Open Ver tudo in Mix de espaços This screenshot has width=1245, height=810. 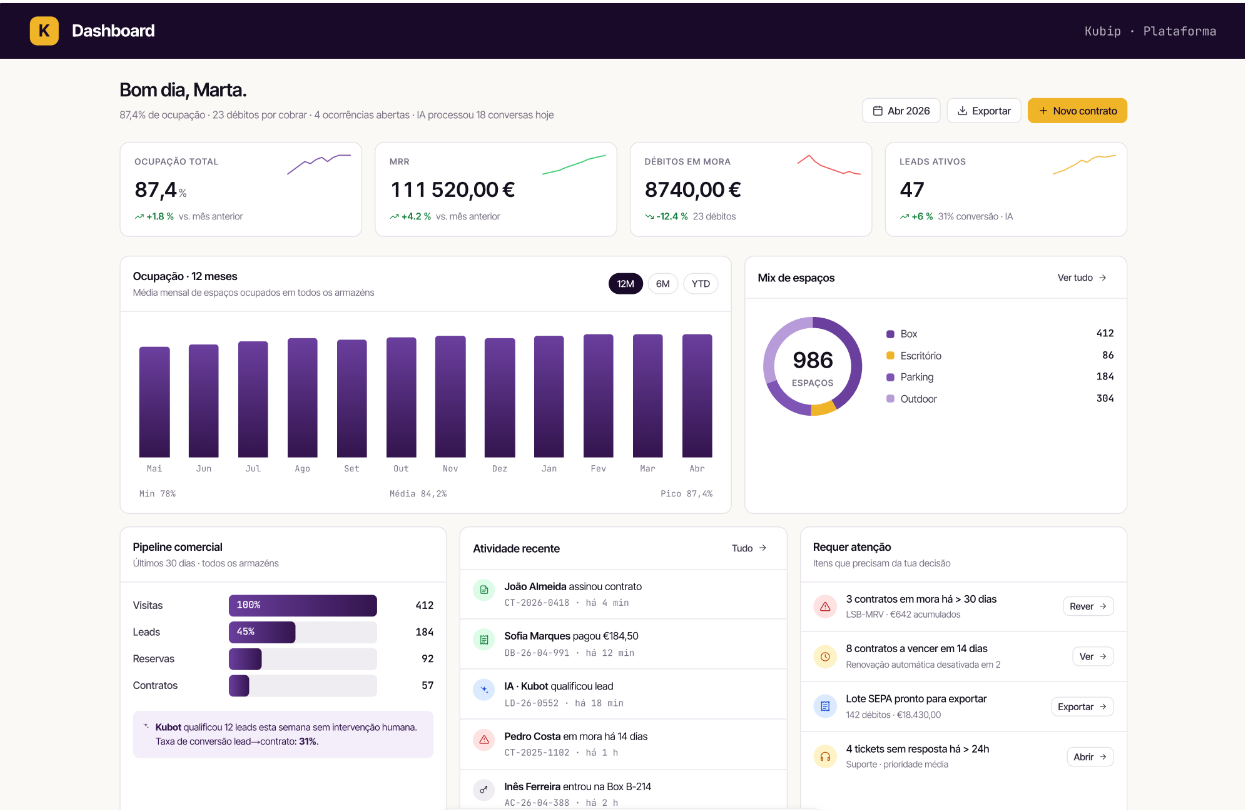(1082, 278)
